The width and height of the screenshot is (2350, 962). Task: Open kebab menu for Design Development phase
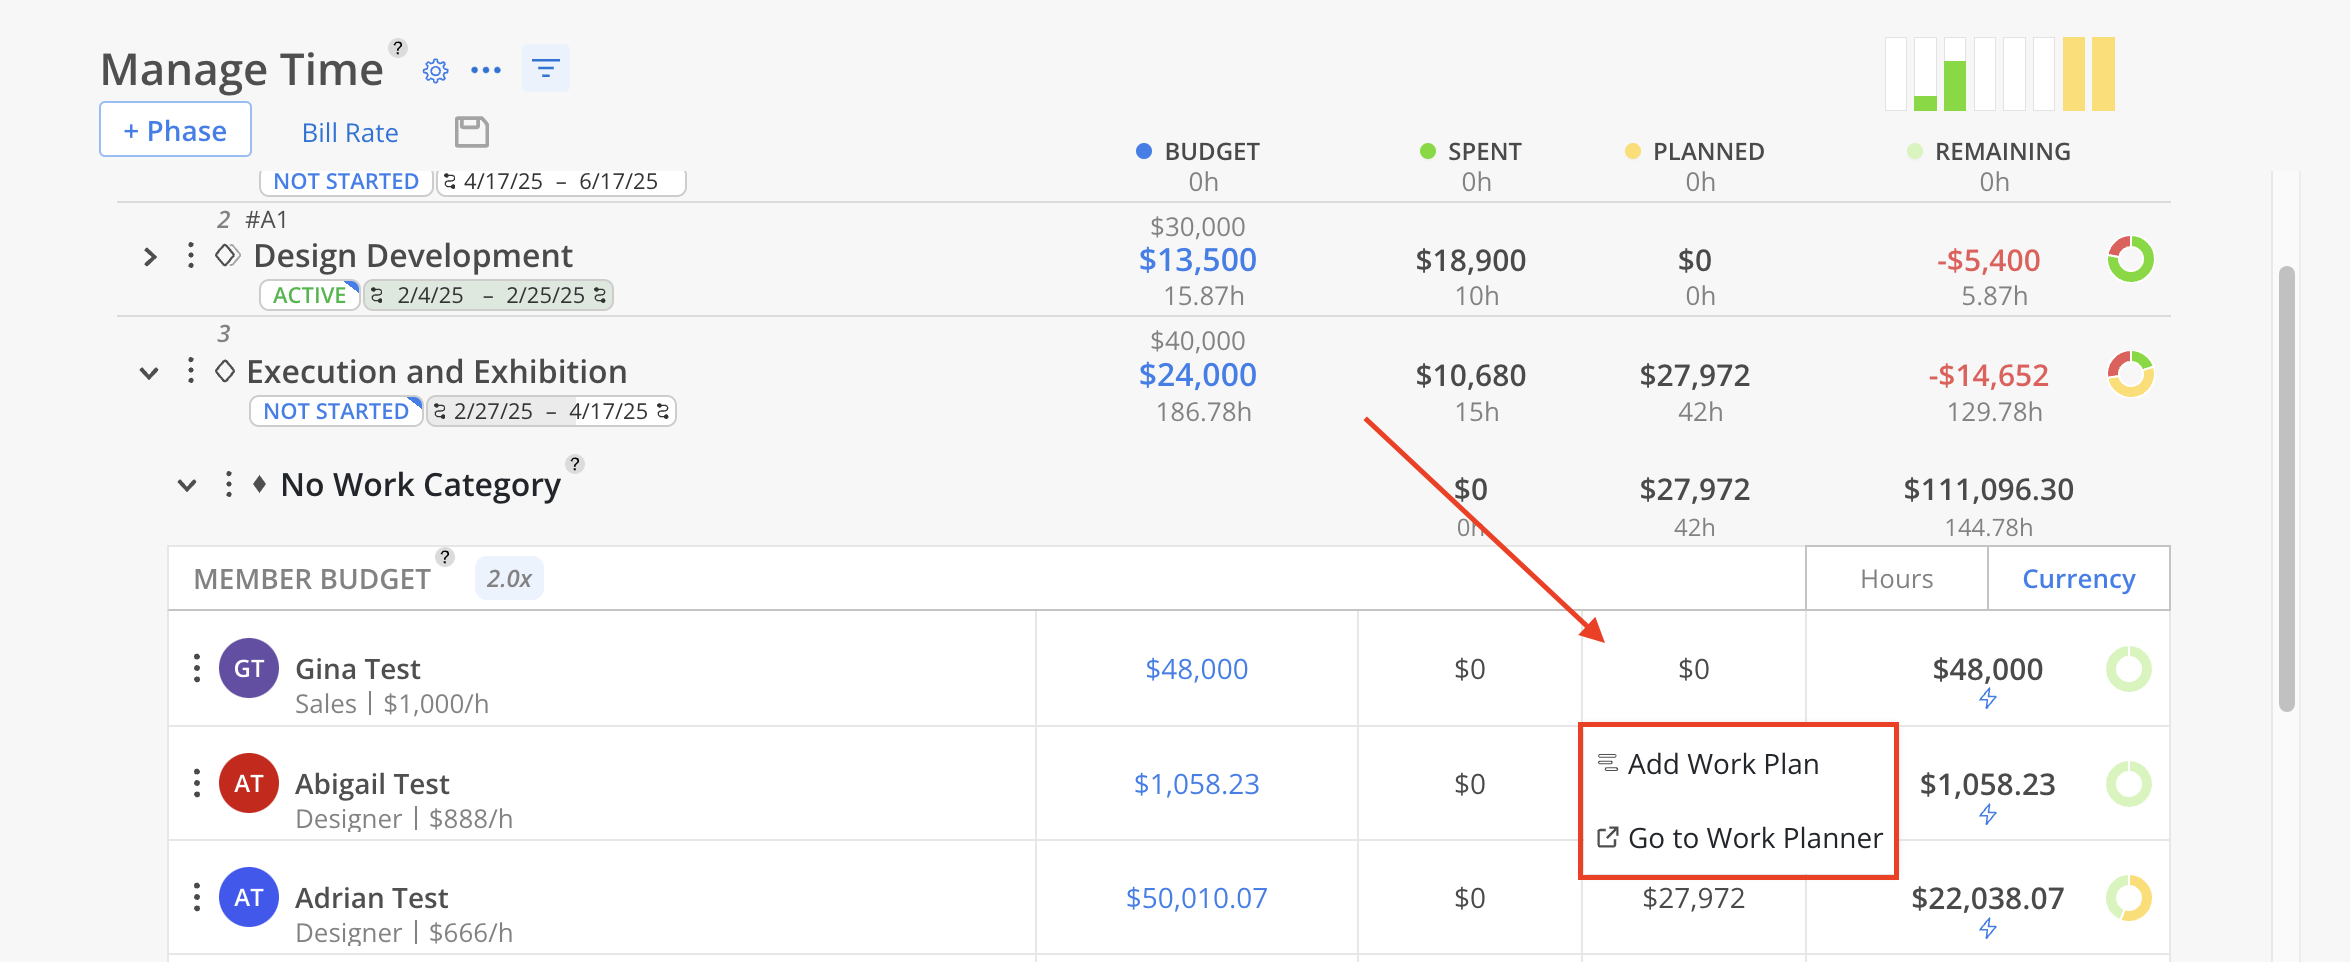pyautogui.click(x=190, y=256)
